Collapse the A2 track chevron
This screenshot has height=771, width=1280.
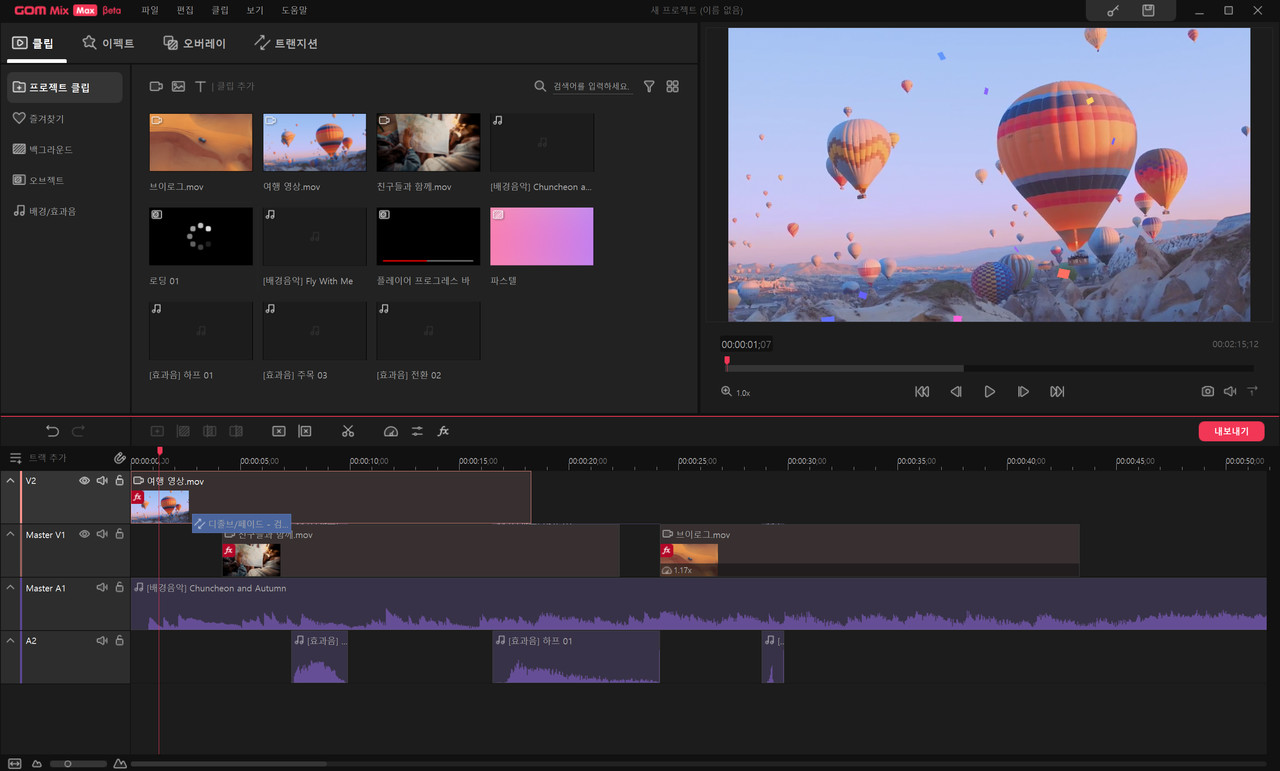pyautogui.click(x=10, y=640)
